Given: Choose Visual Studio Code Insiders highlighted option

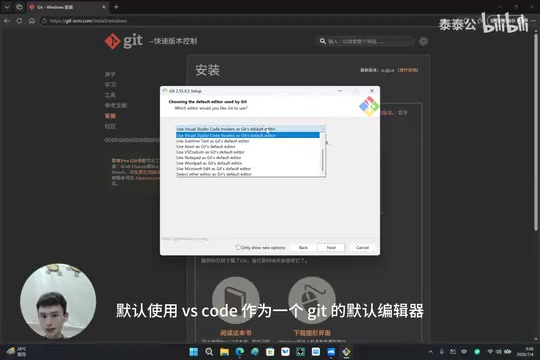Looking at the screenshot, I should pos(248,135).
